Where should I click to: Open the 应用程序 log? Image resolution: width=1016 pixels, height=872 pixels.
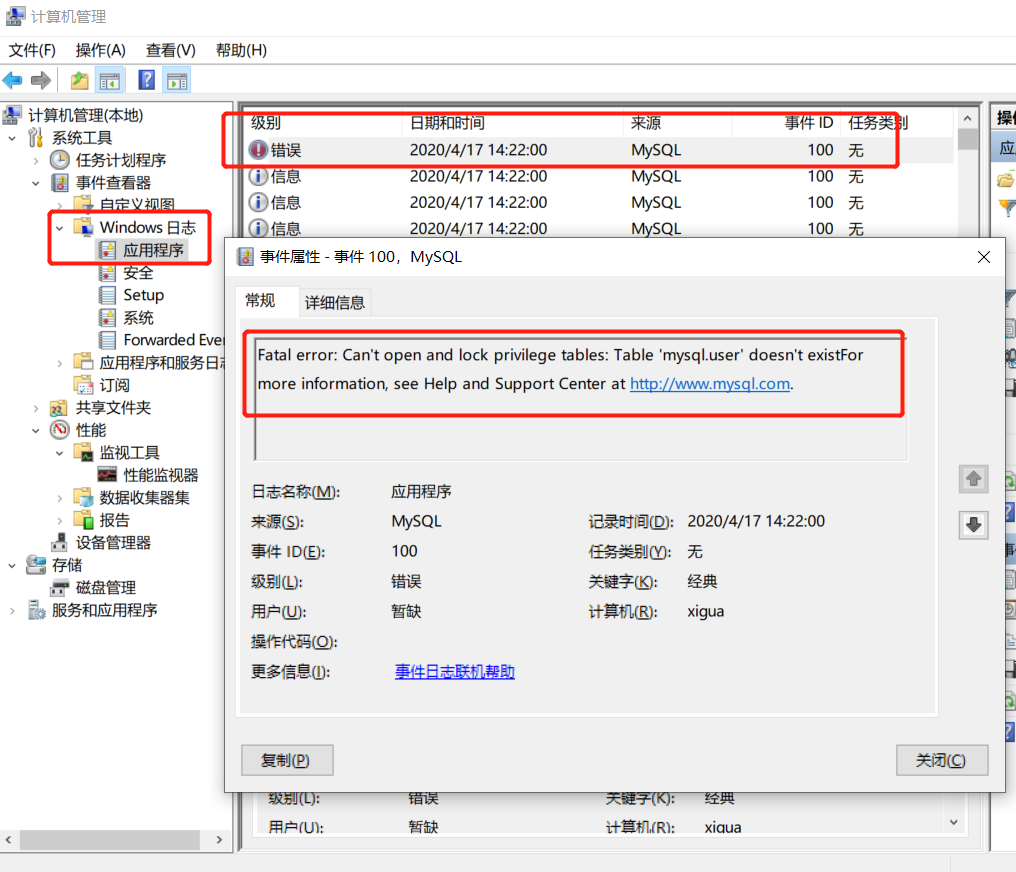point(154,250)
